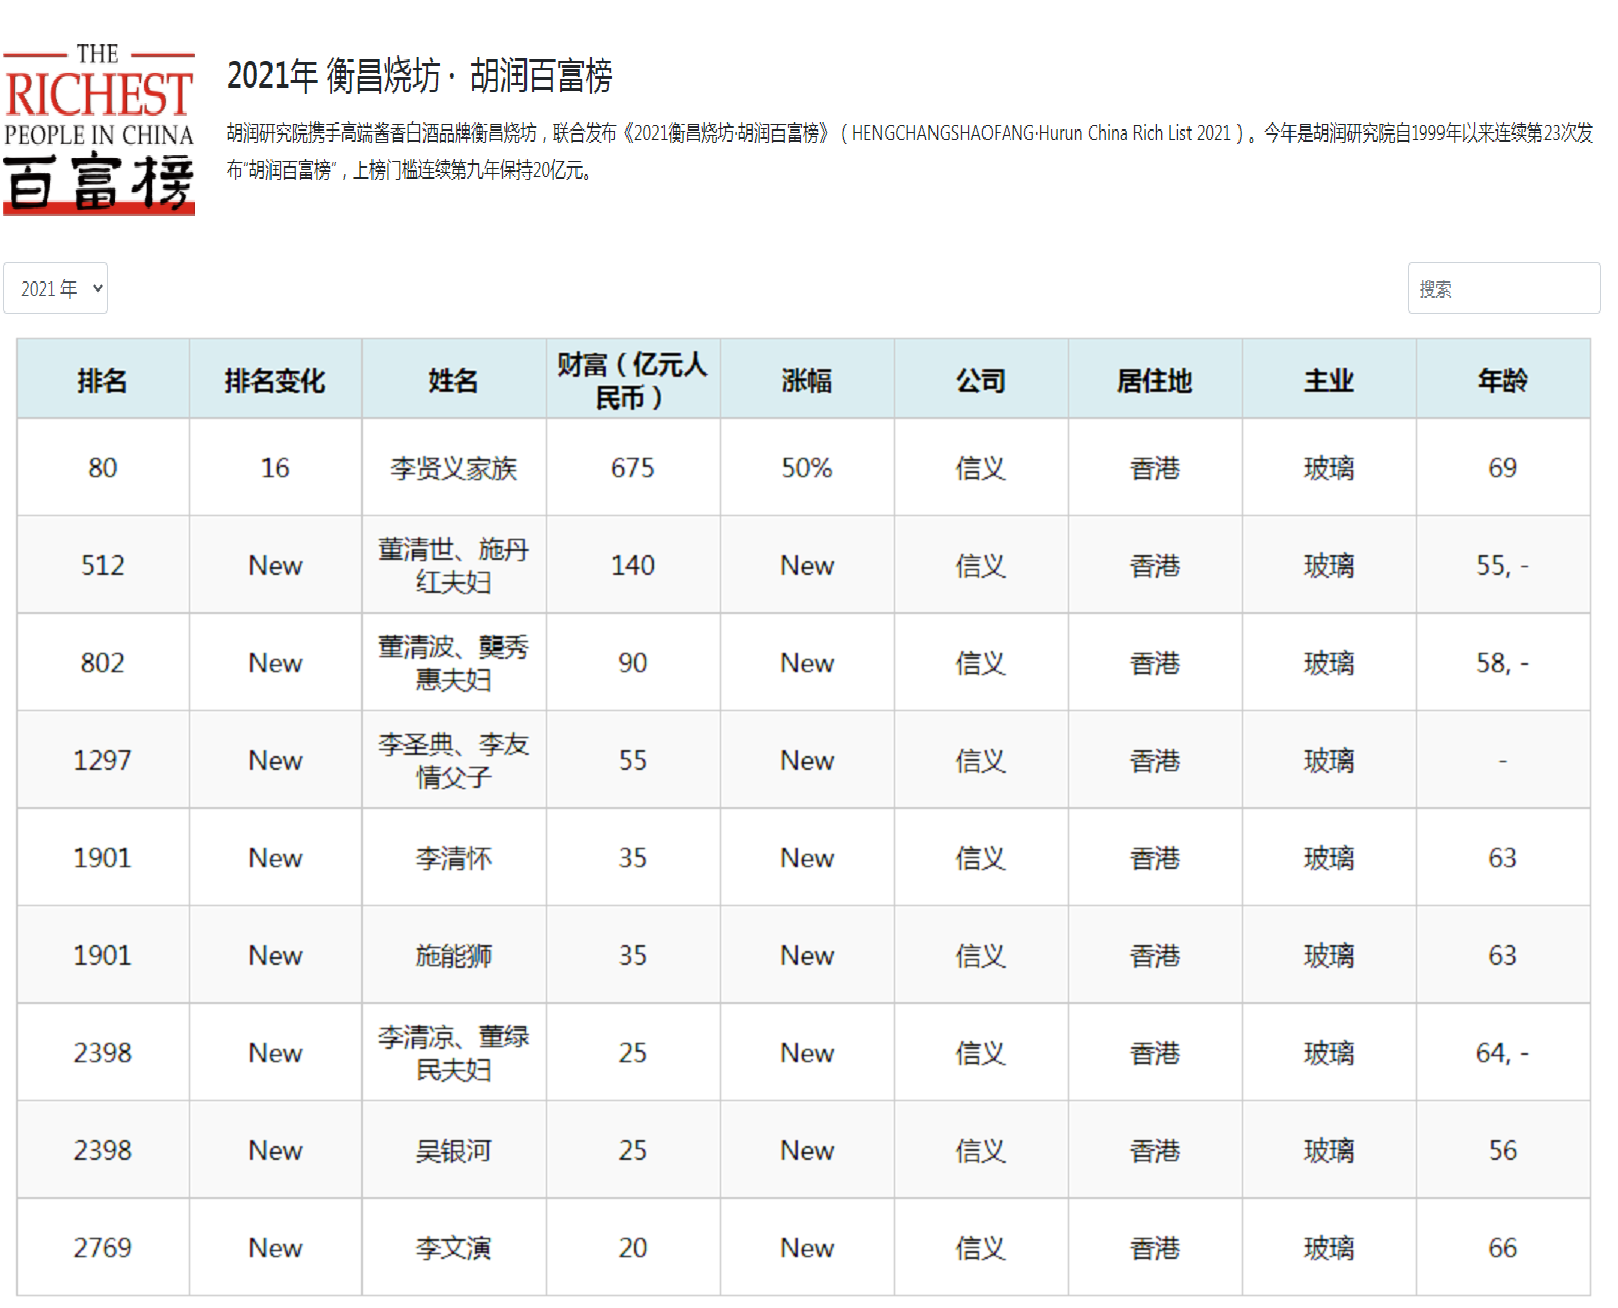Click company 信义 in 李贤义家族 row

pos(981,468)
